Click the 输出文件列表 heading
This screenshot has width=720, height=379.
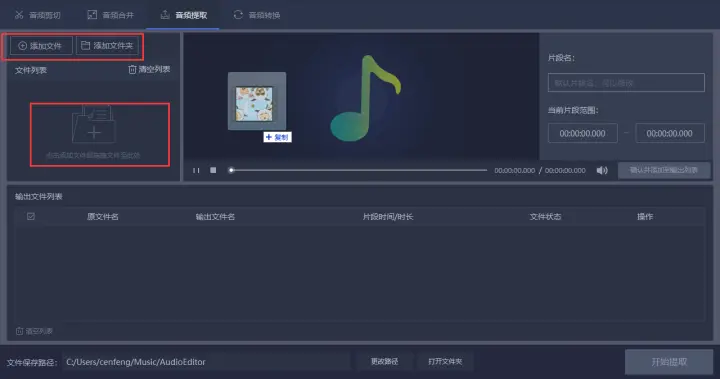click(39, 197)
